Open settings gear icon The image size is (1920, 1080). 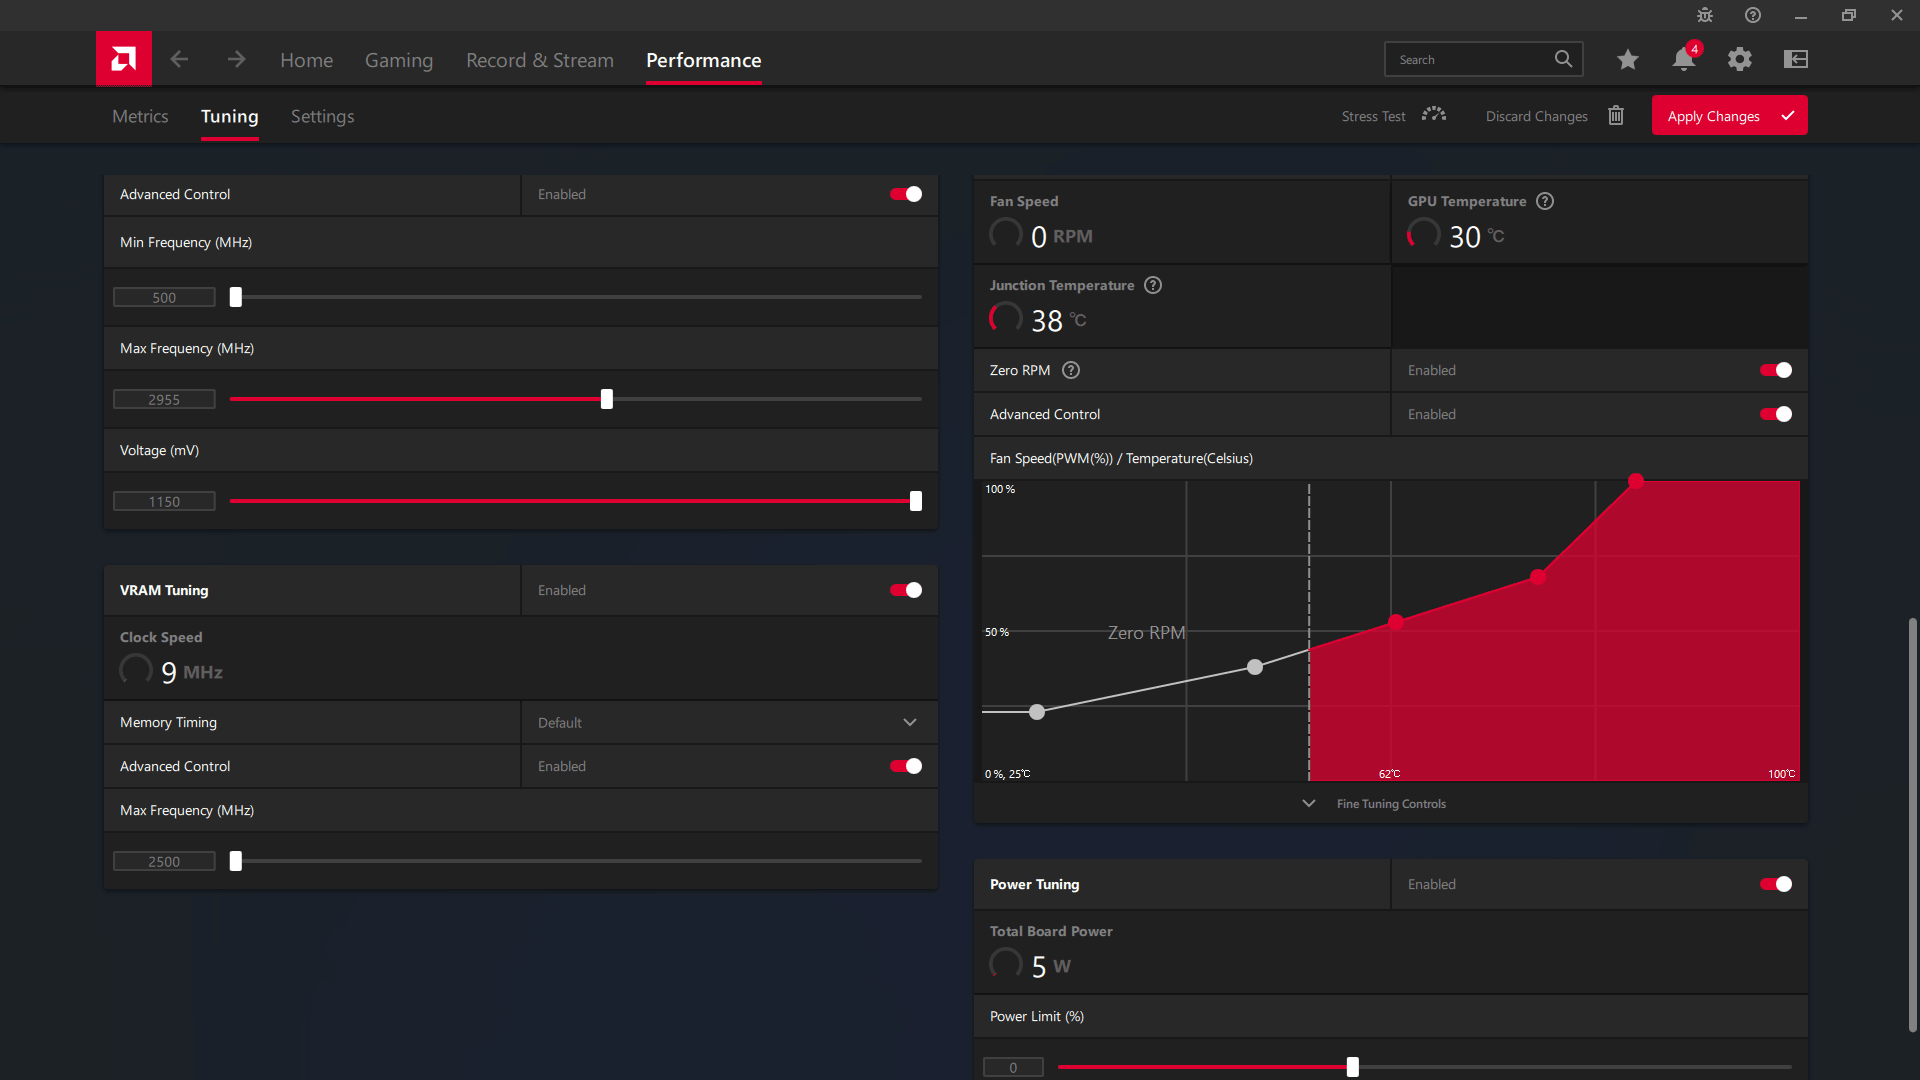click(x=1740, y=59)
